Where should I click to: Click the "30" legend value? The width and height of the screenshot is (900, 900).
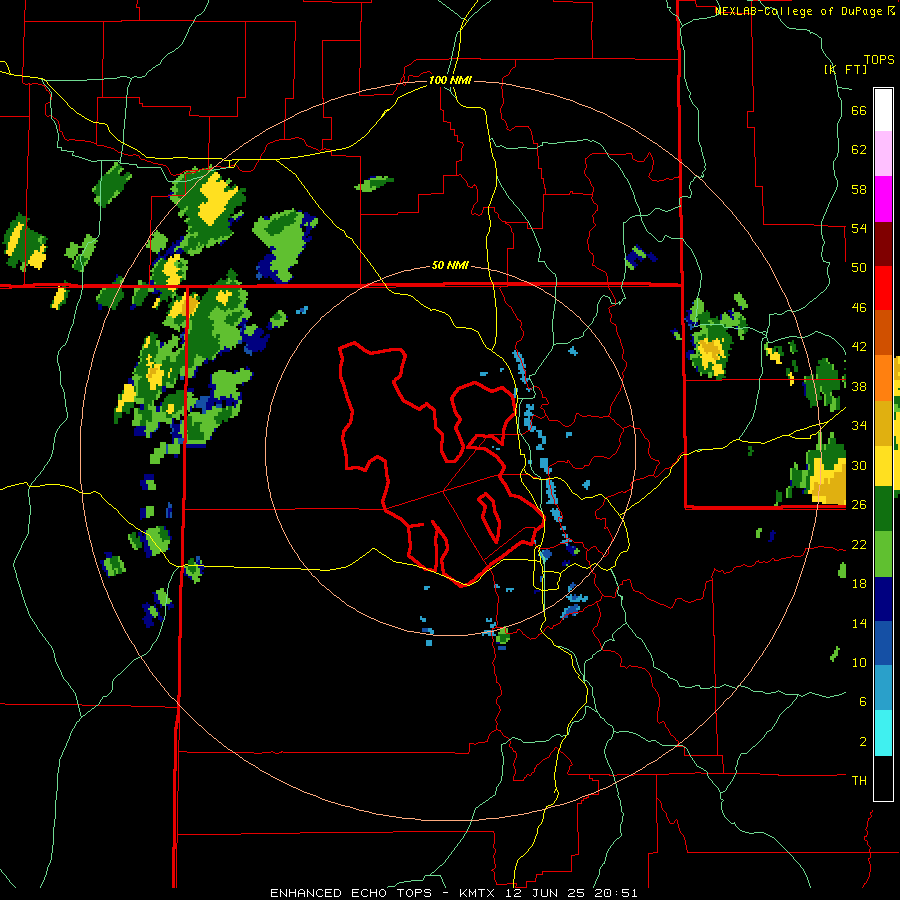click(859, 465)
